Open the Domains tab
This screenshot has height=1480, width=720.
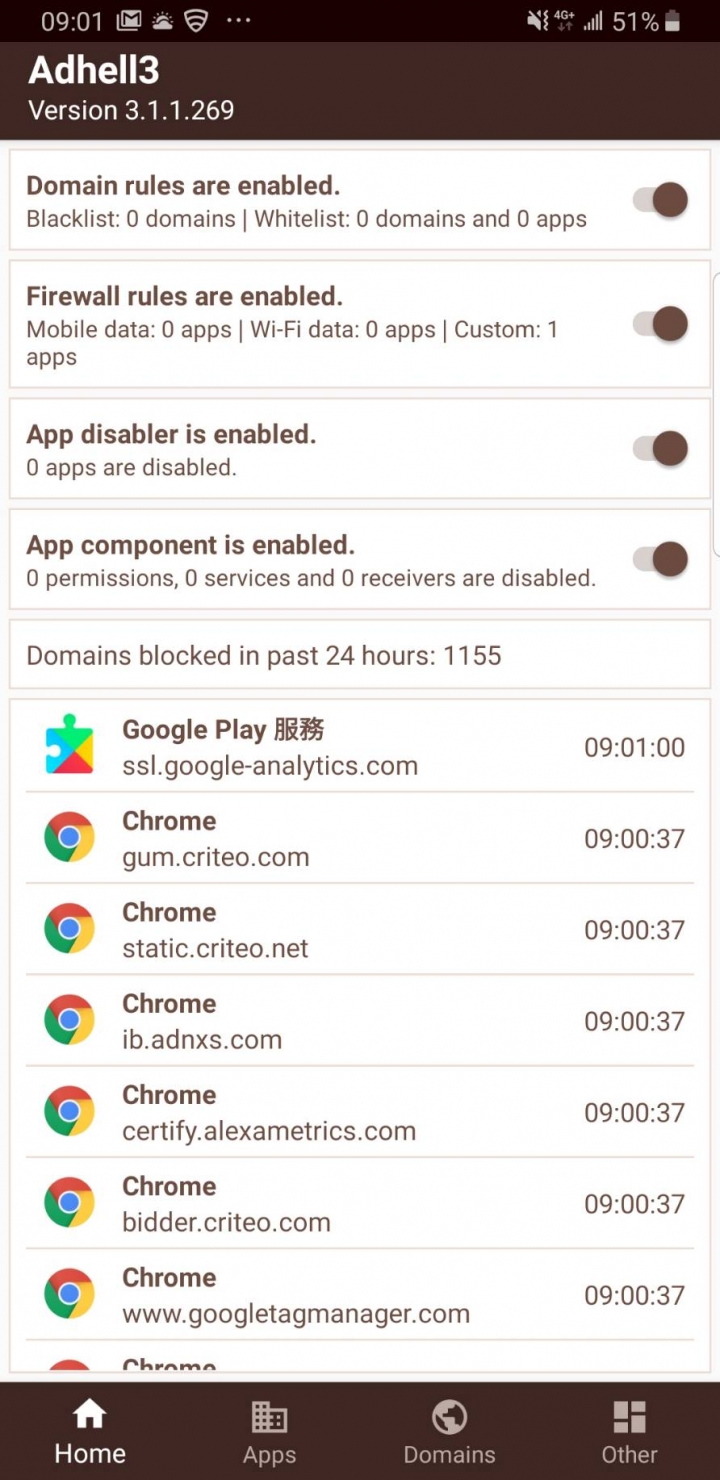(x=450, y=1432)
